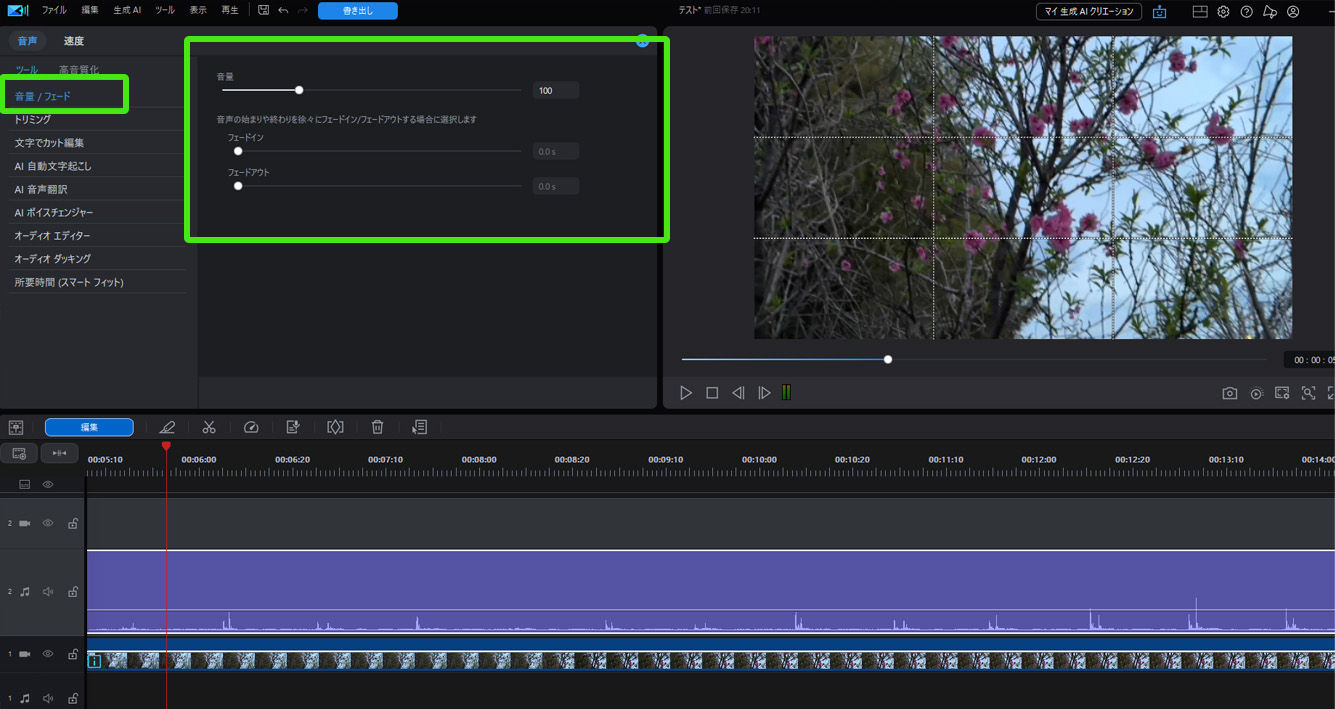This screenshot has width=1335, height=709.
Task: Open the ファイル menu
Action: coord(54,10)
